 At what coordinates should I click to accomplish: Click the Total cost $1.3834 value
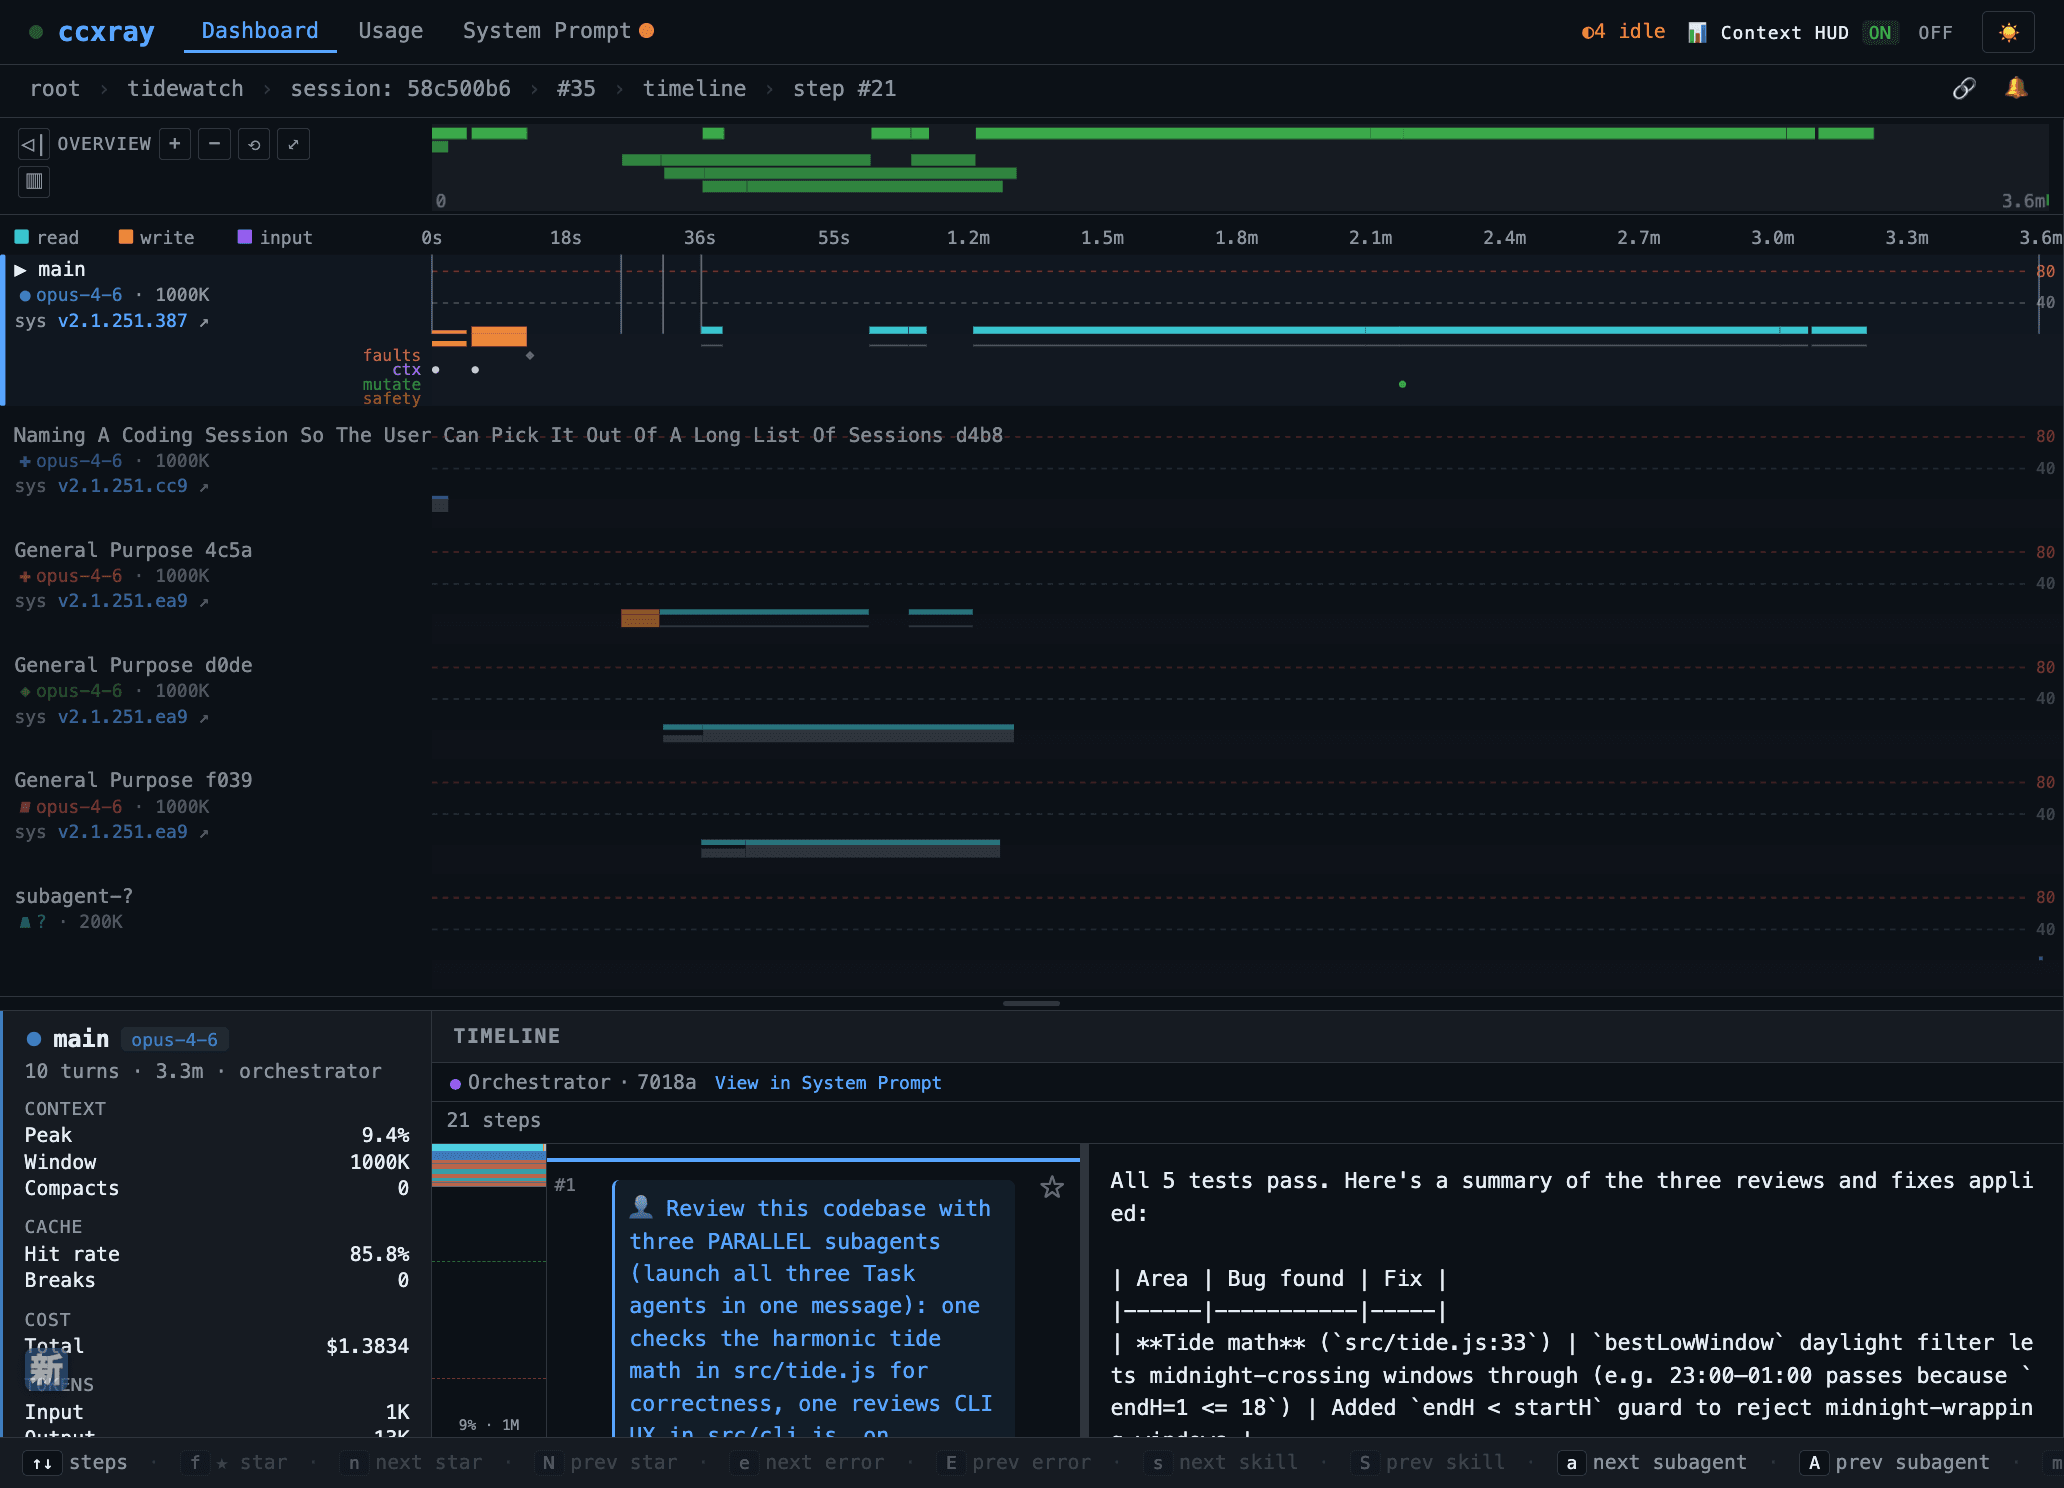pos(368,1346)
